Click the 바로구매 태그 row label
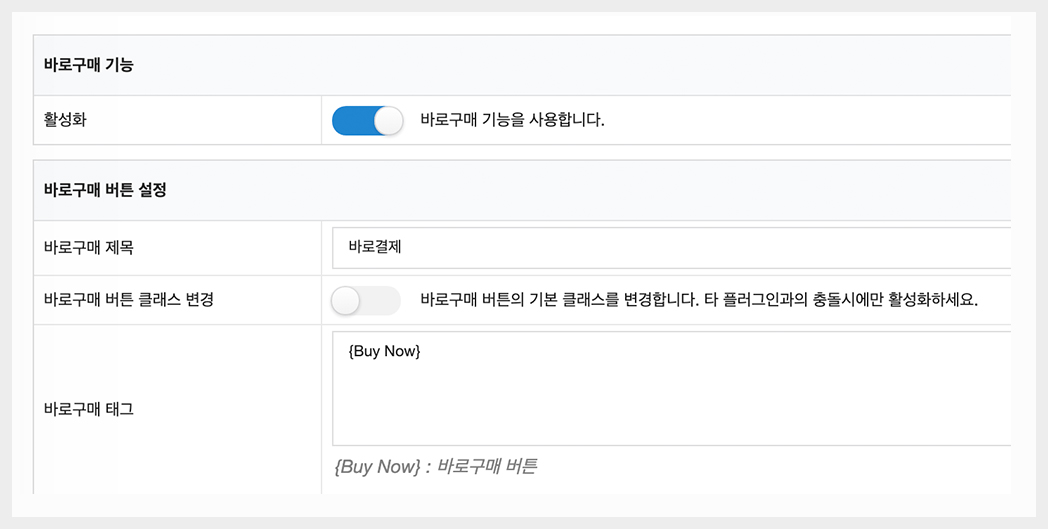This screenshot has height=529, width=1048. click(x=89, y=409)
